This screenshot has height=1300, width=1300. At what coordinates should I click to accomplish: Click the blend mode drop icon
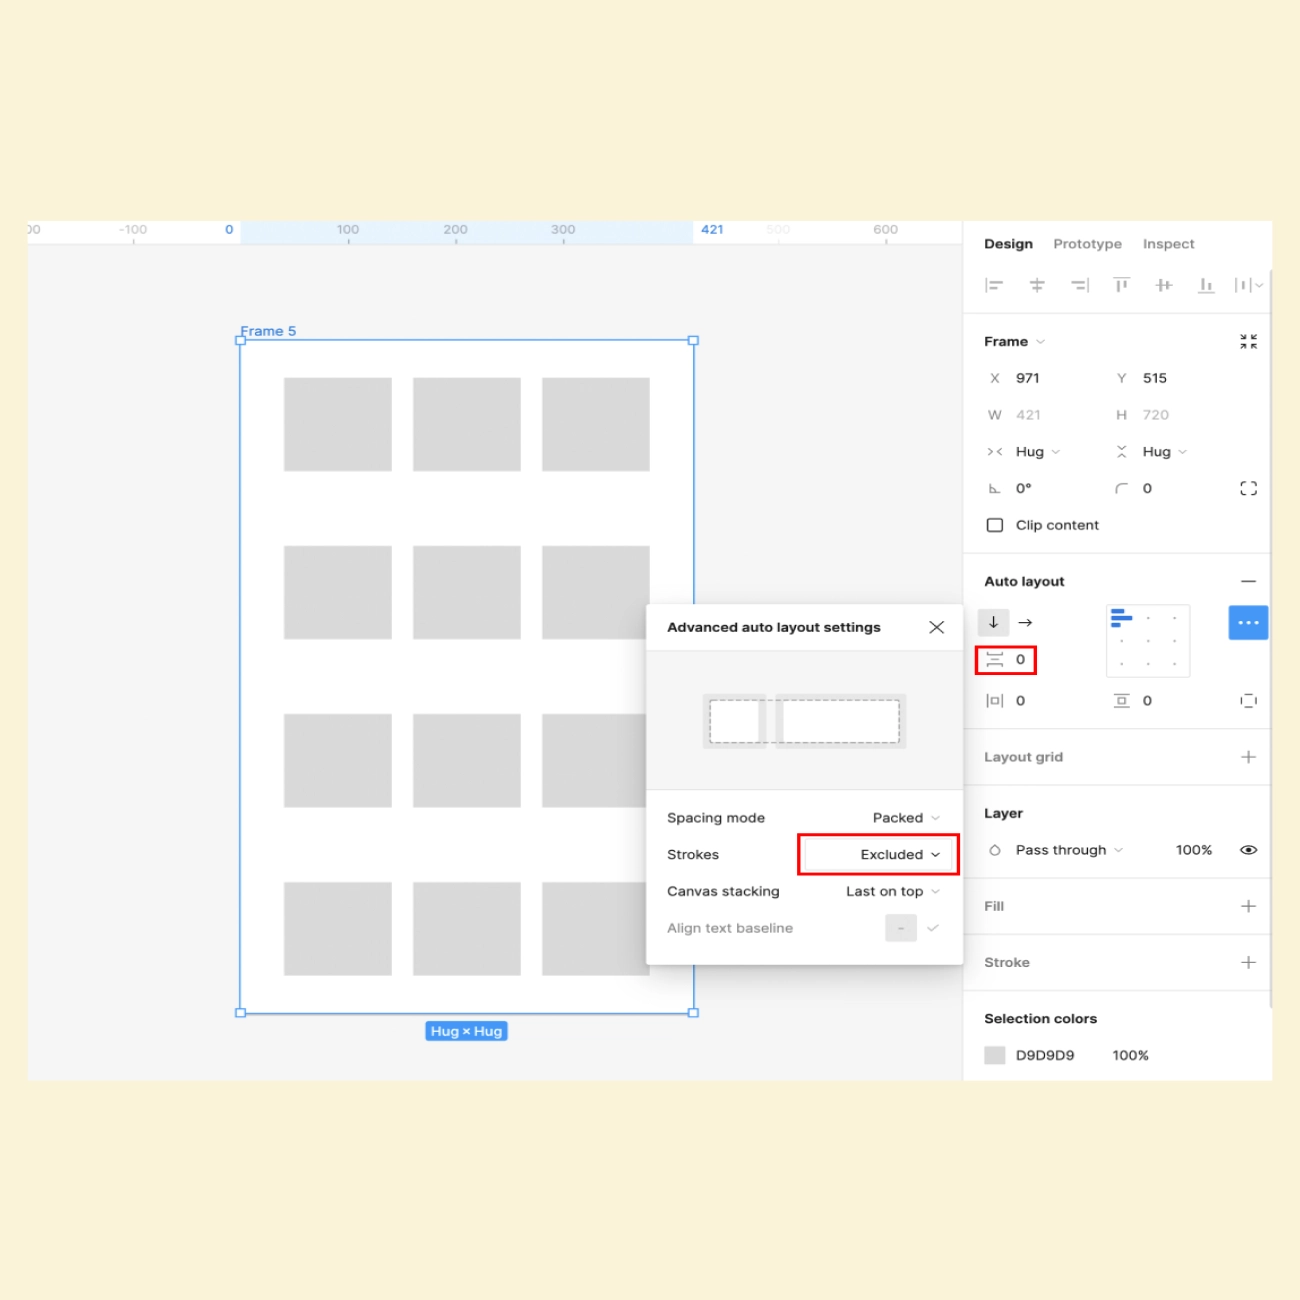(x=995, y=851)
